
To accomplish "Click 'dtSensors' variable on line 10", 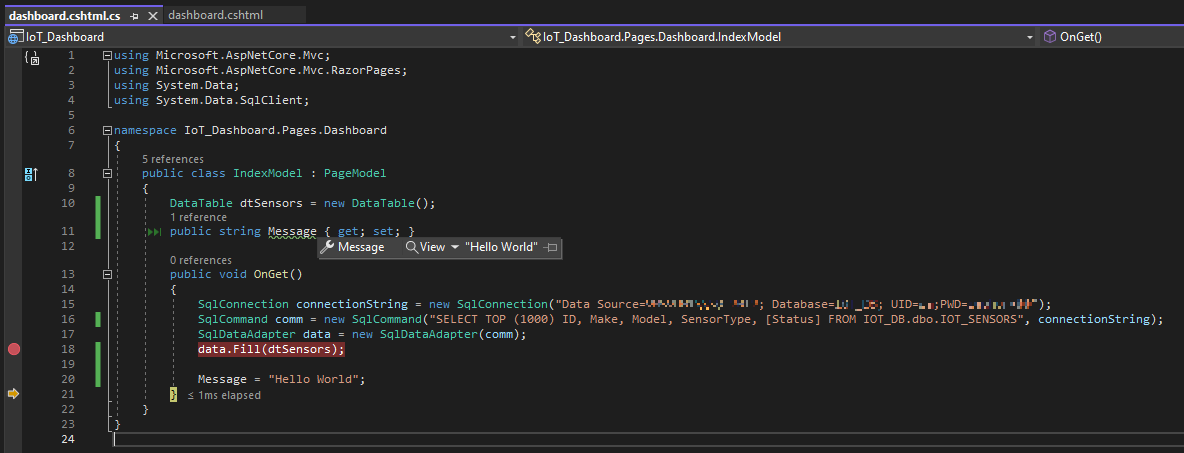I will [271, 203].
